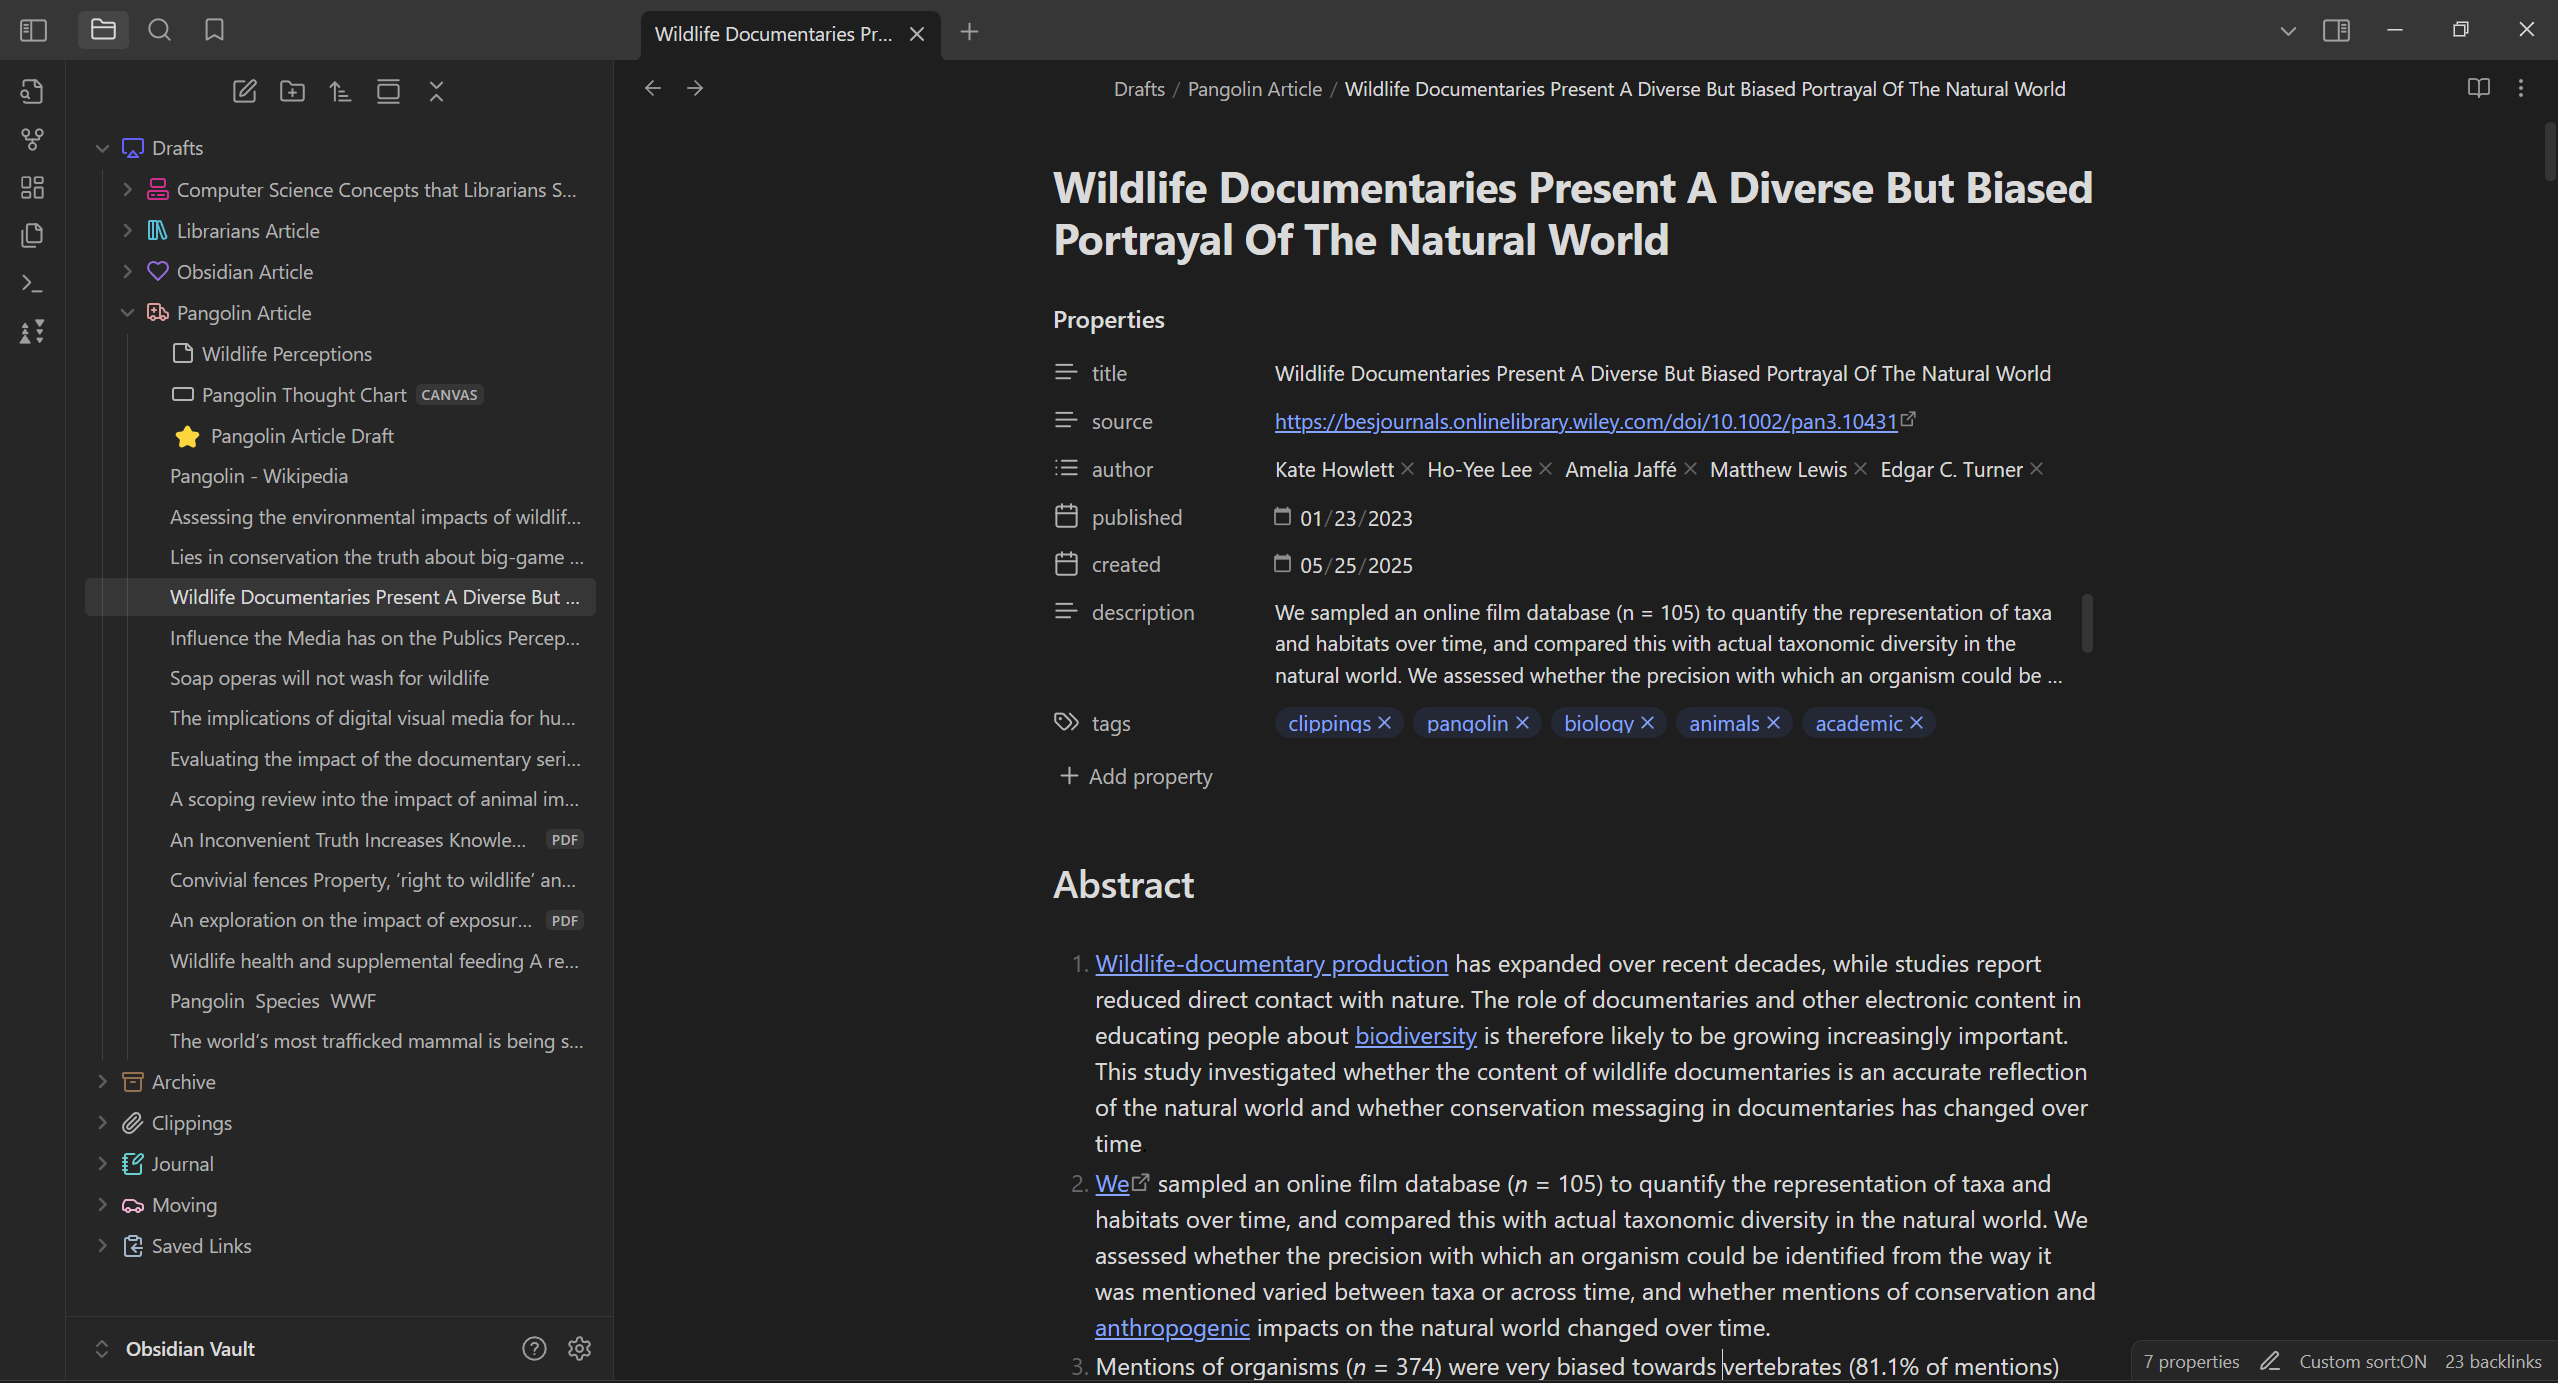
Task: Click Add property
Action: pyautogui.click(x=1136, y=776)
